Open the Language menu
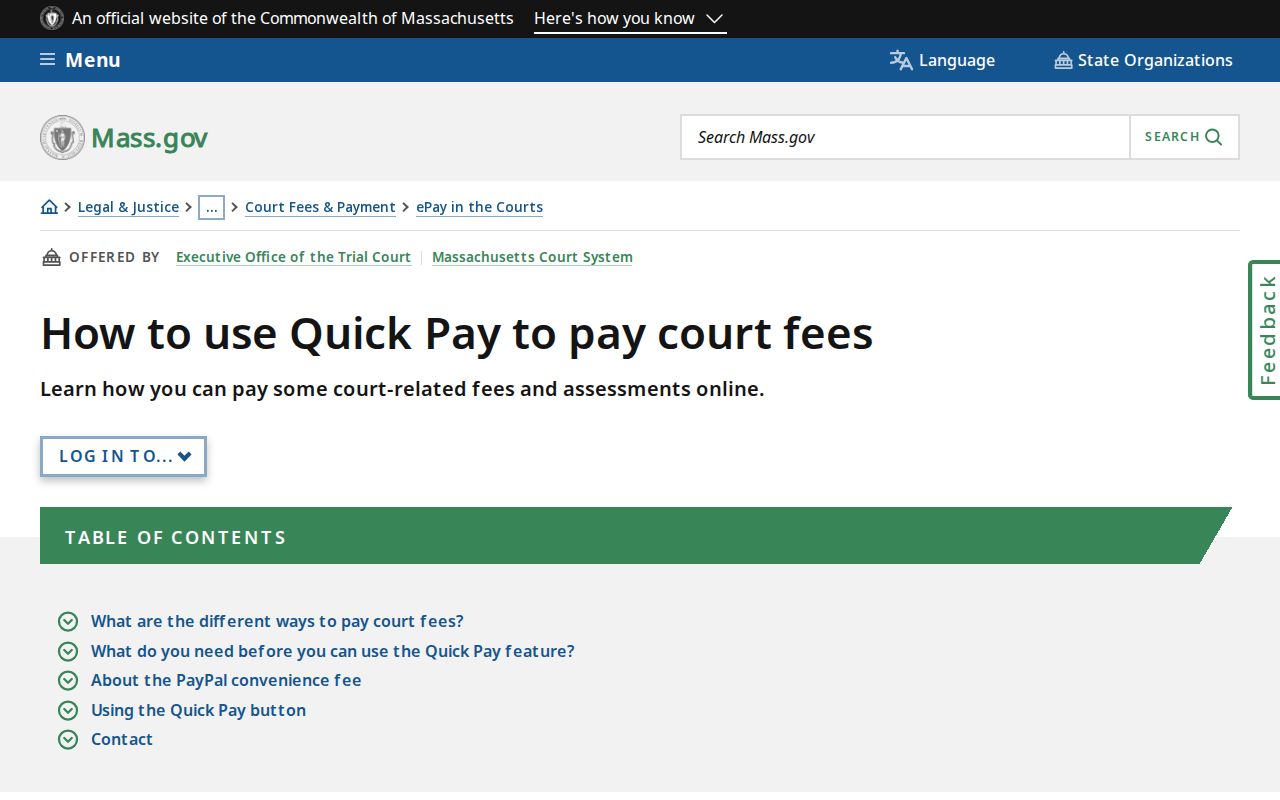1280x800 pixels. coord(942,60)
